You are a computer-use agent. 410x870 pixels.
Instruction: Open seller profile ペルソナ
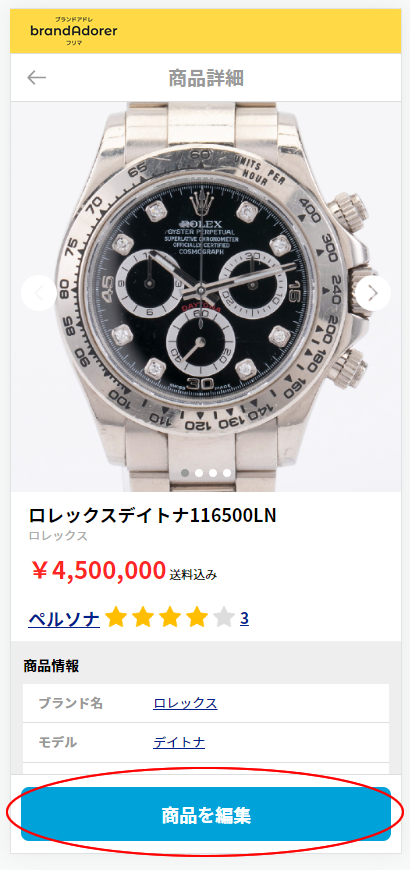[64, 618]
